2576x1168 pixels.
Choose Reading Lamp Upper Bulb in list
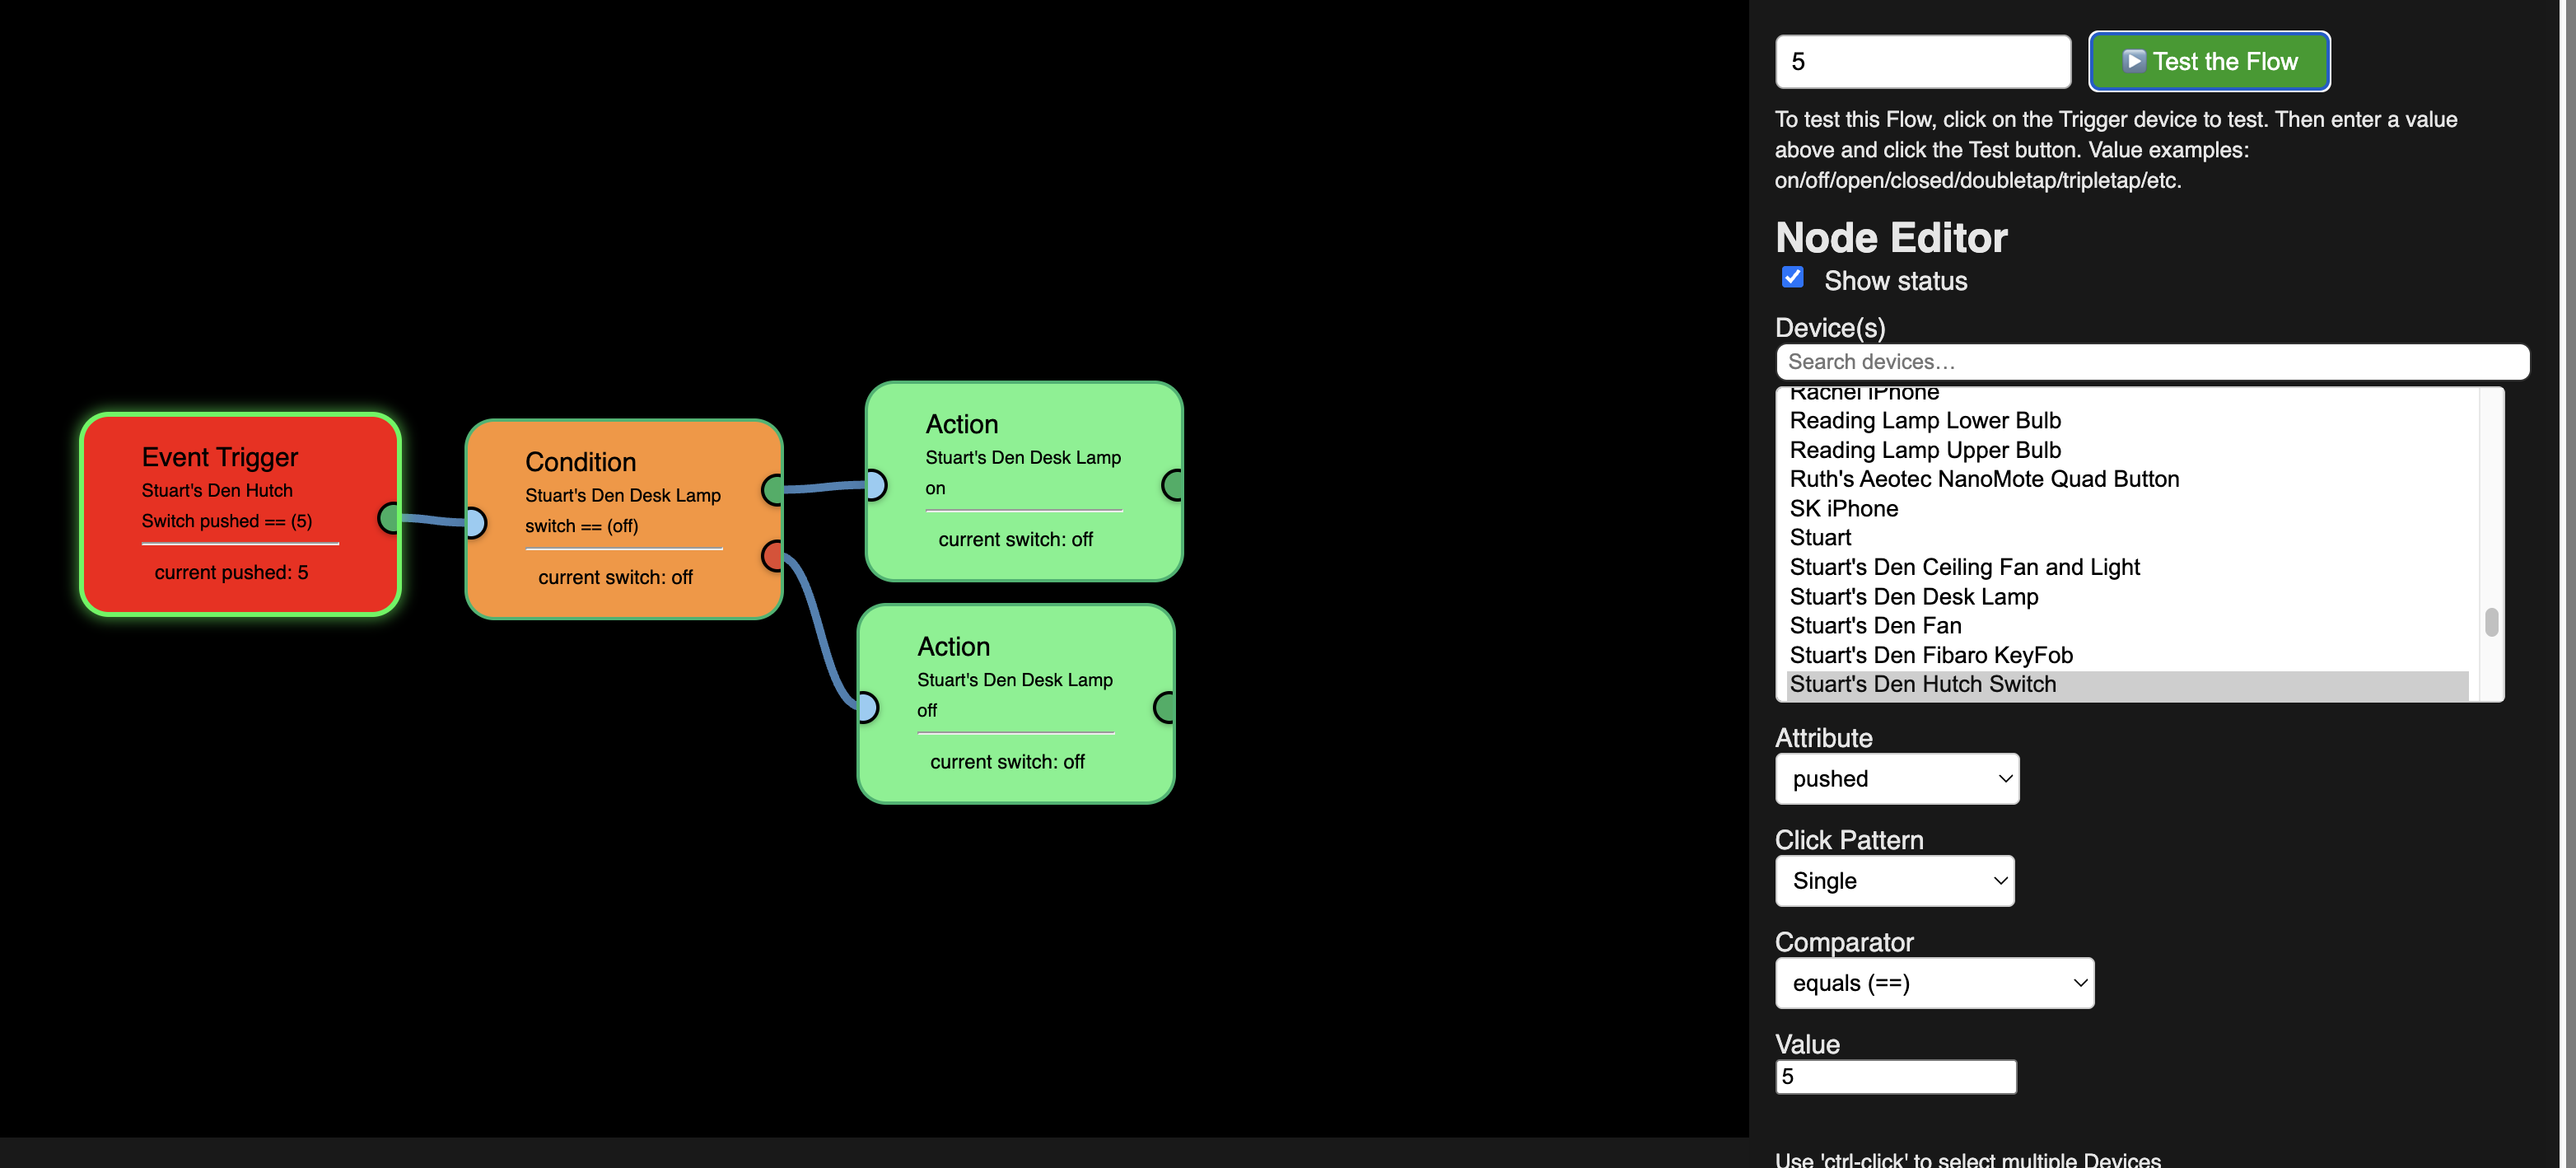click(x=1924, y=450)
